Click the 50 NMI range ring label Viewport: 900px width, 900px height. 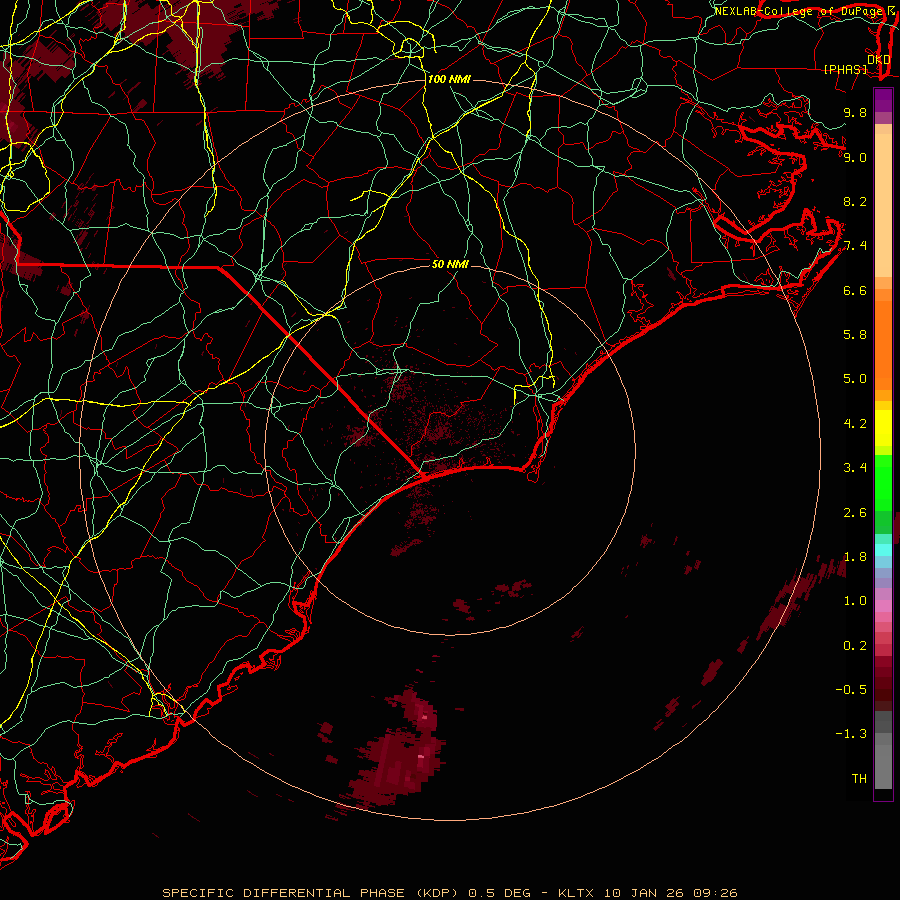(450, 264)
